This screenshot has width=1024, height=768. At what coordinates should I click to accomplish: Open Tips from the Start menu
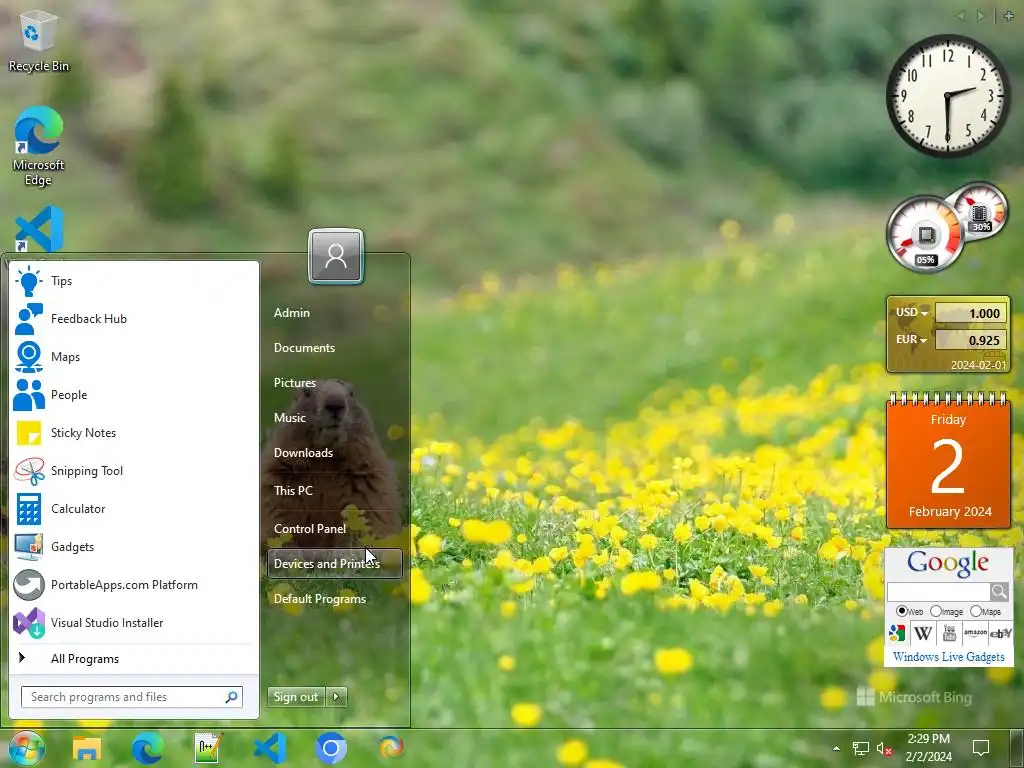coord(134,281)
